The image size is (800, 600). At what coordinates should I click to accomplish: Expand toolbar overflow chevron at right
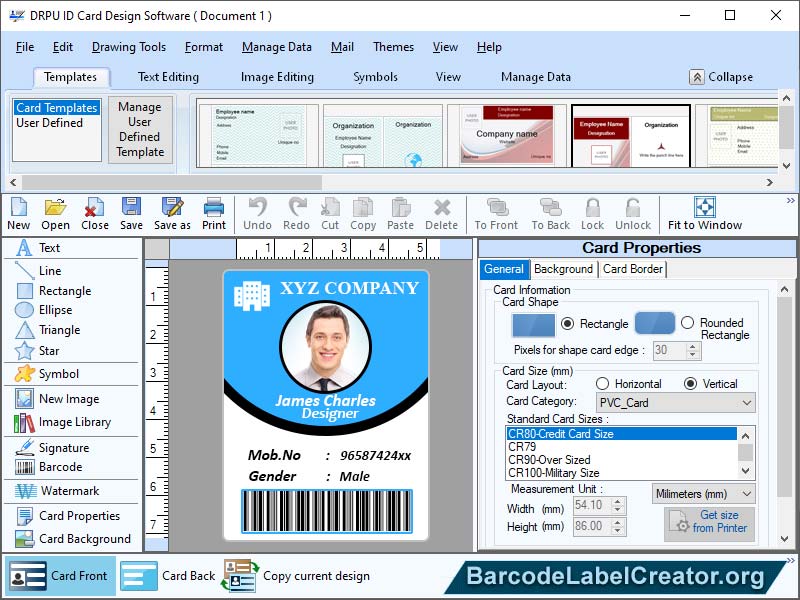[791, 200]
